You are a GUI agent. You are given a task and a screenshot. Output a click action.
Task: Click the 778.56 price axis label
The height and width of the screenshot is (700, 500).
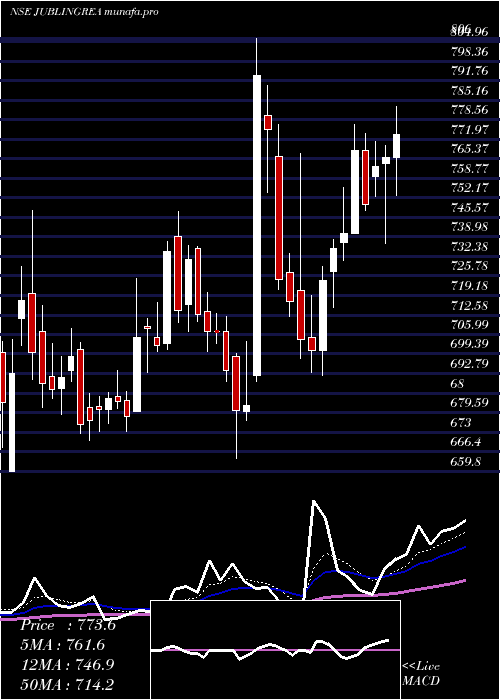pyautogui.click(x=469, y=110)
